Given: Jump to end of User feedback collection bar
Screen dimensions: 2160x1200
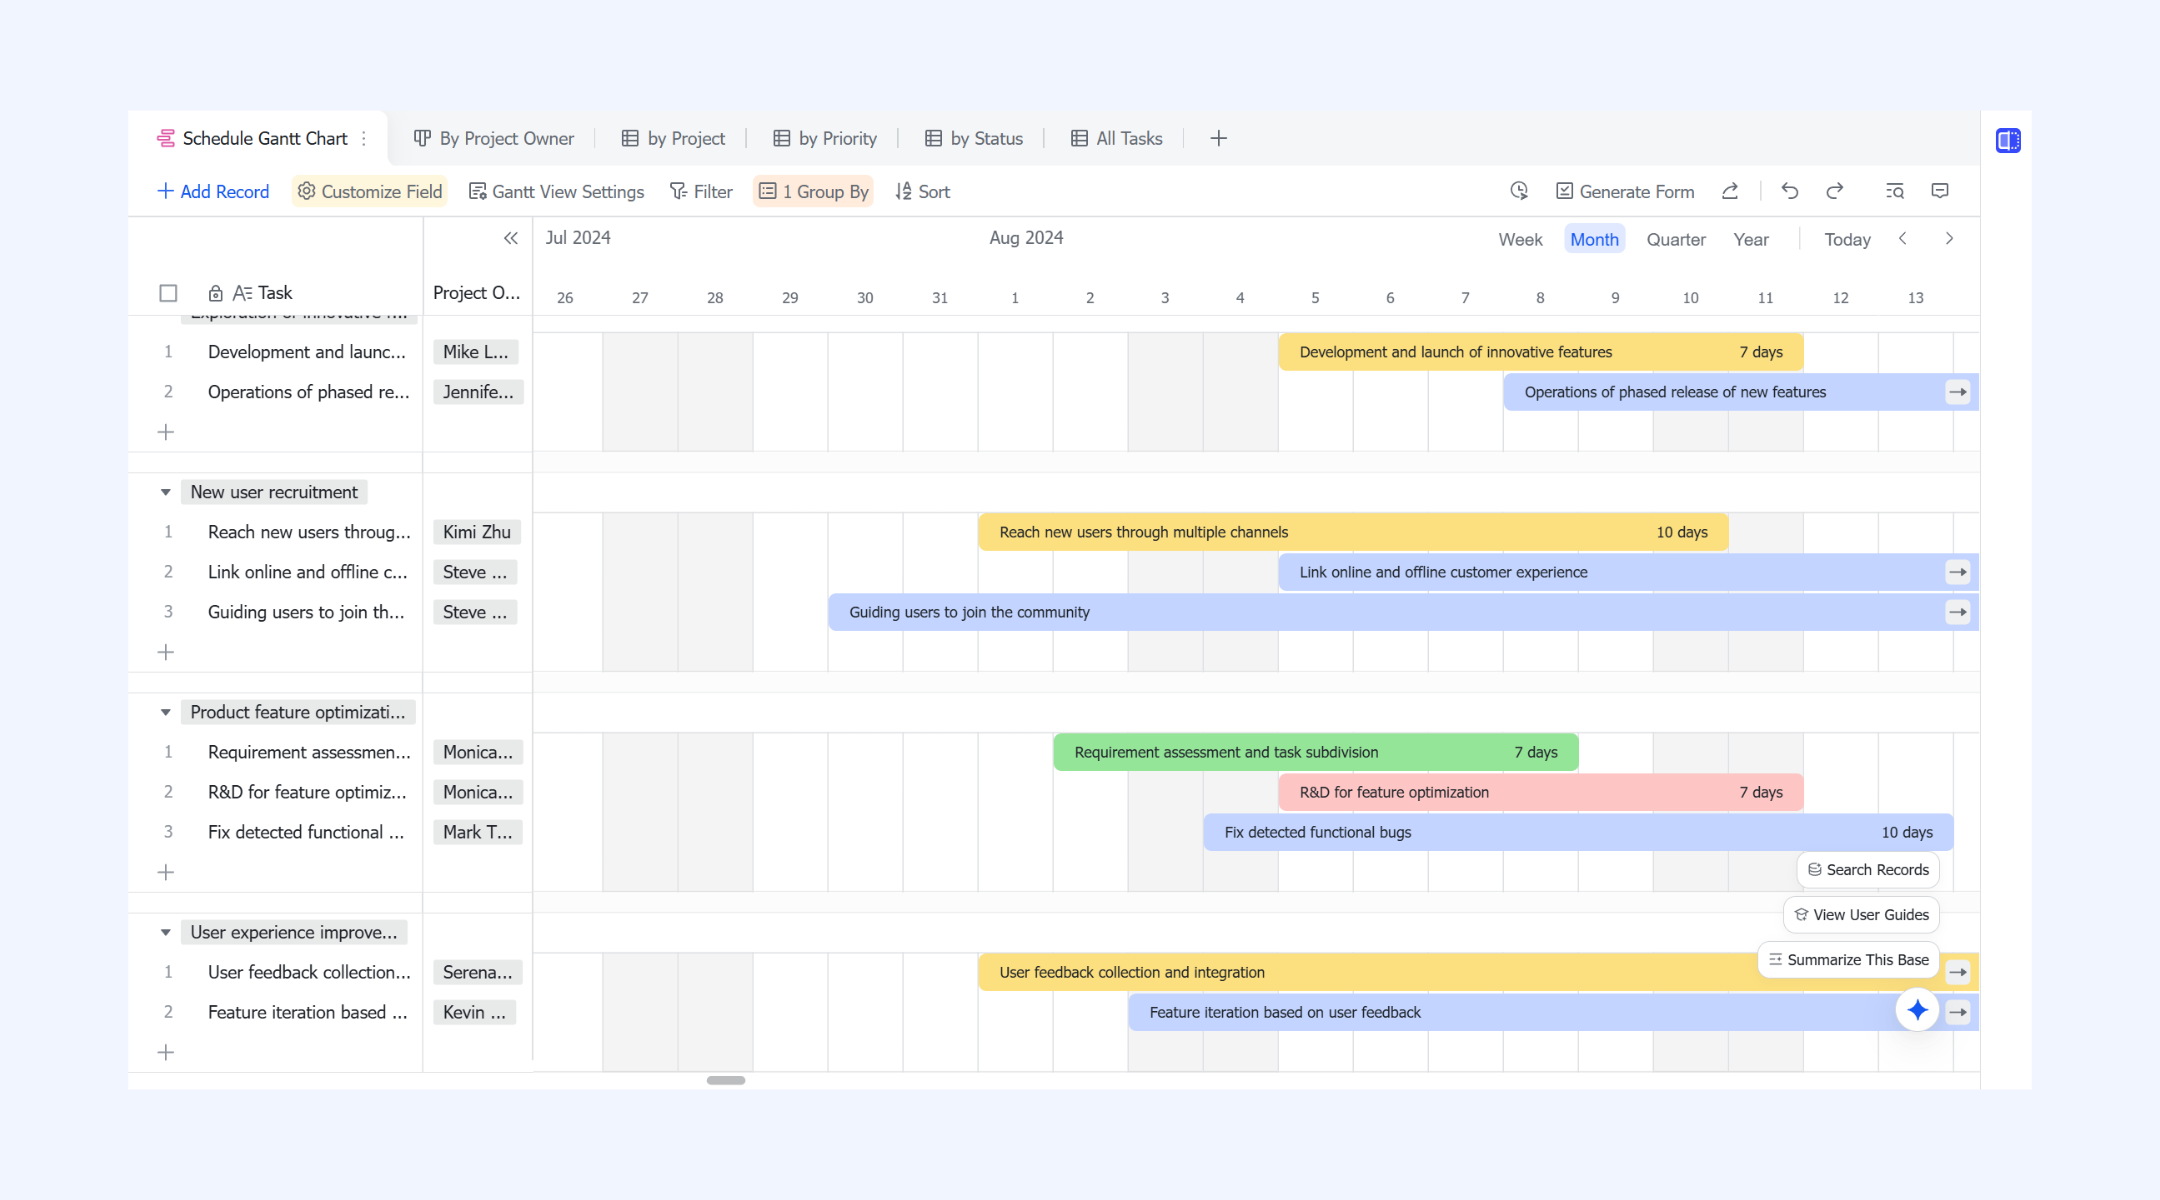Looking at the screenshot, I should point(1958,972).
